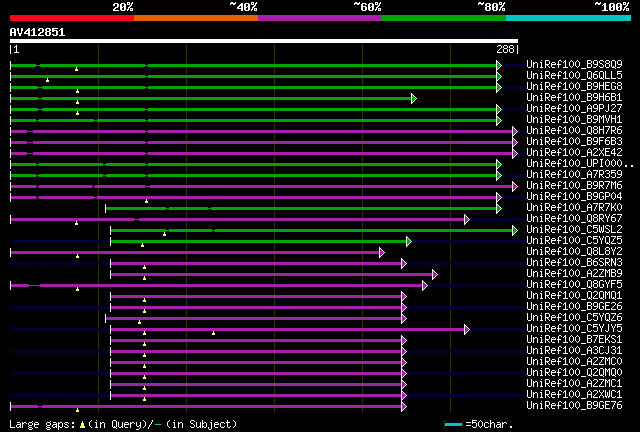The width and height of the screenshot is (640, 432).
Task: Click the query end position label 288
Action: point(505,49)
